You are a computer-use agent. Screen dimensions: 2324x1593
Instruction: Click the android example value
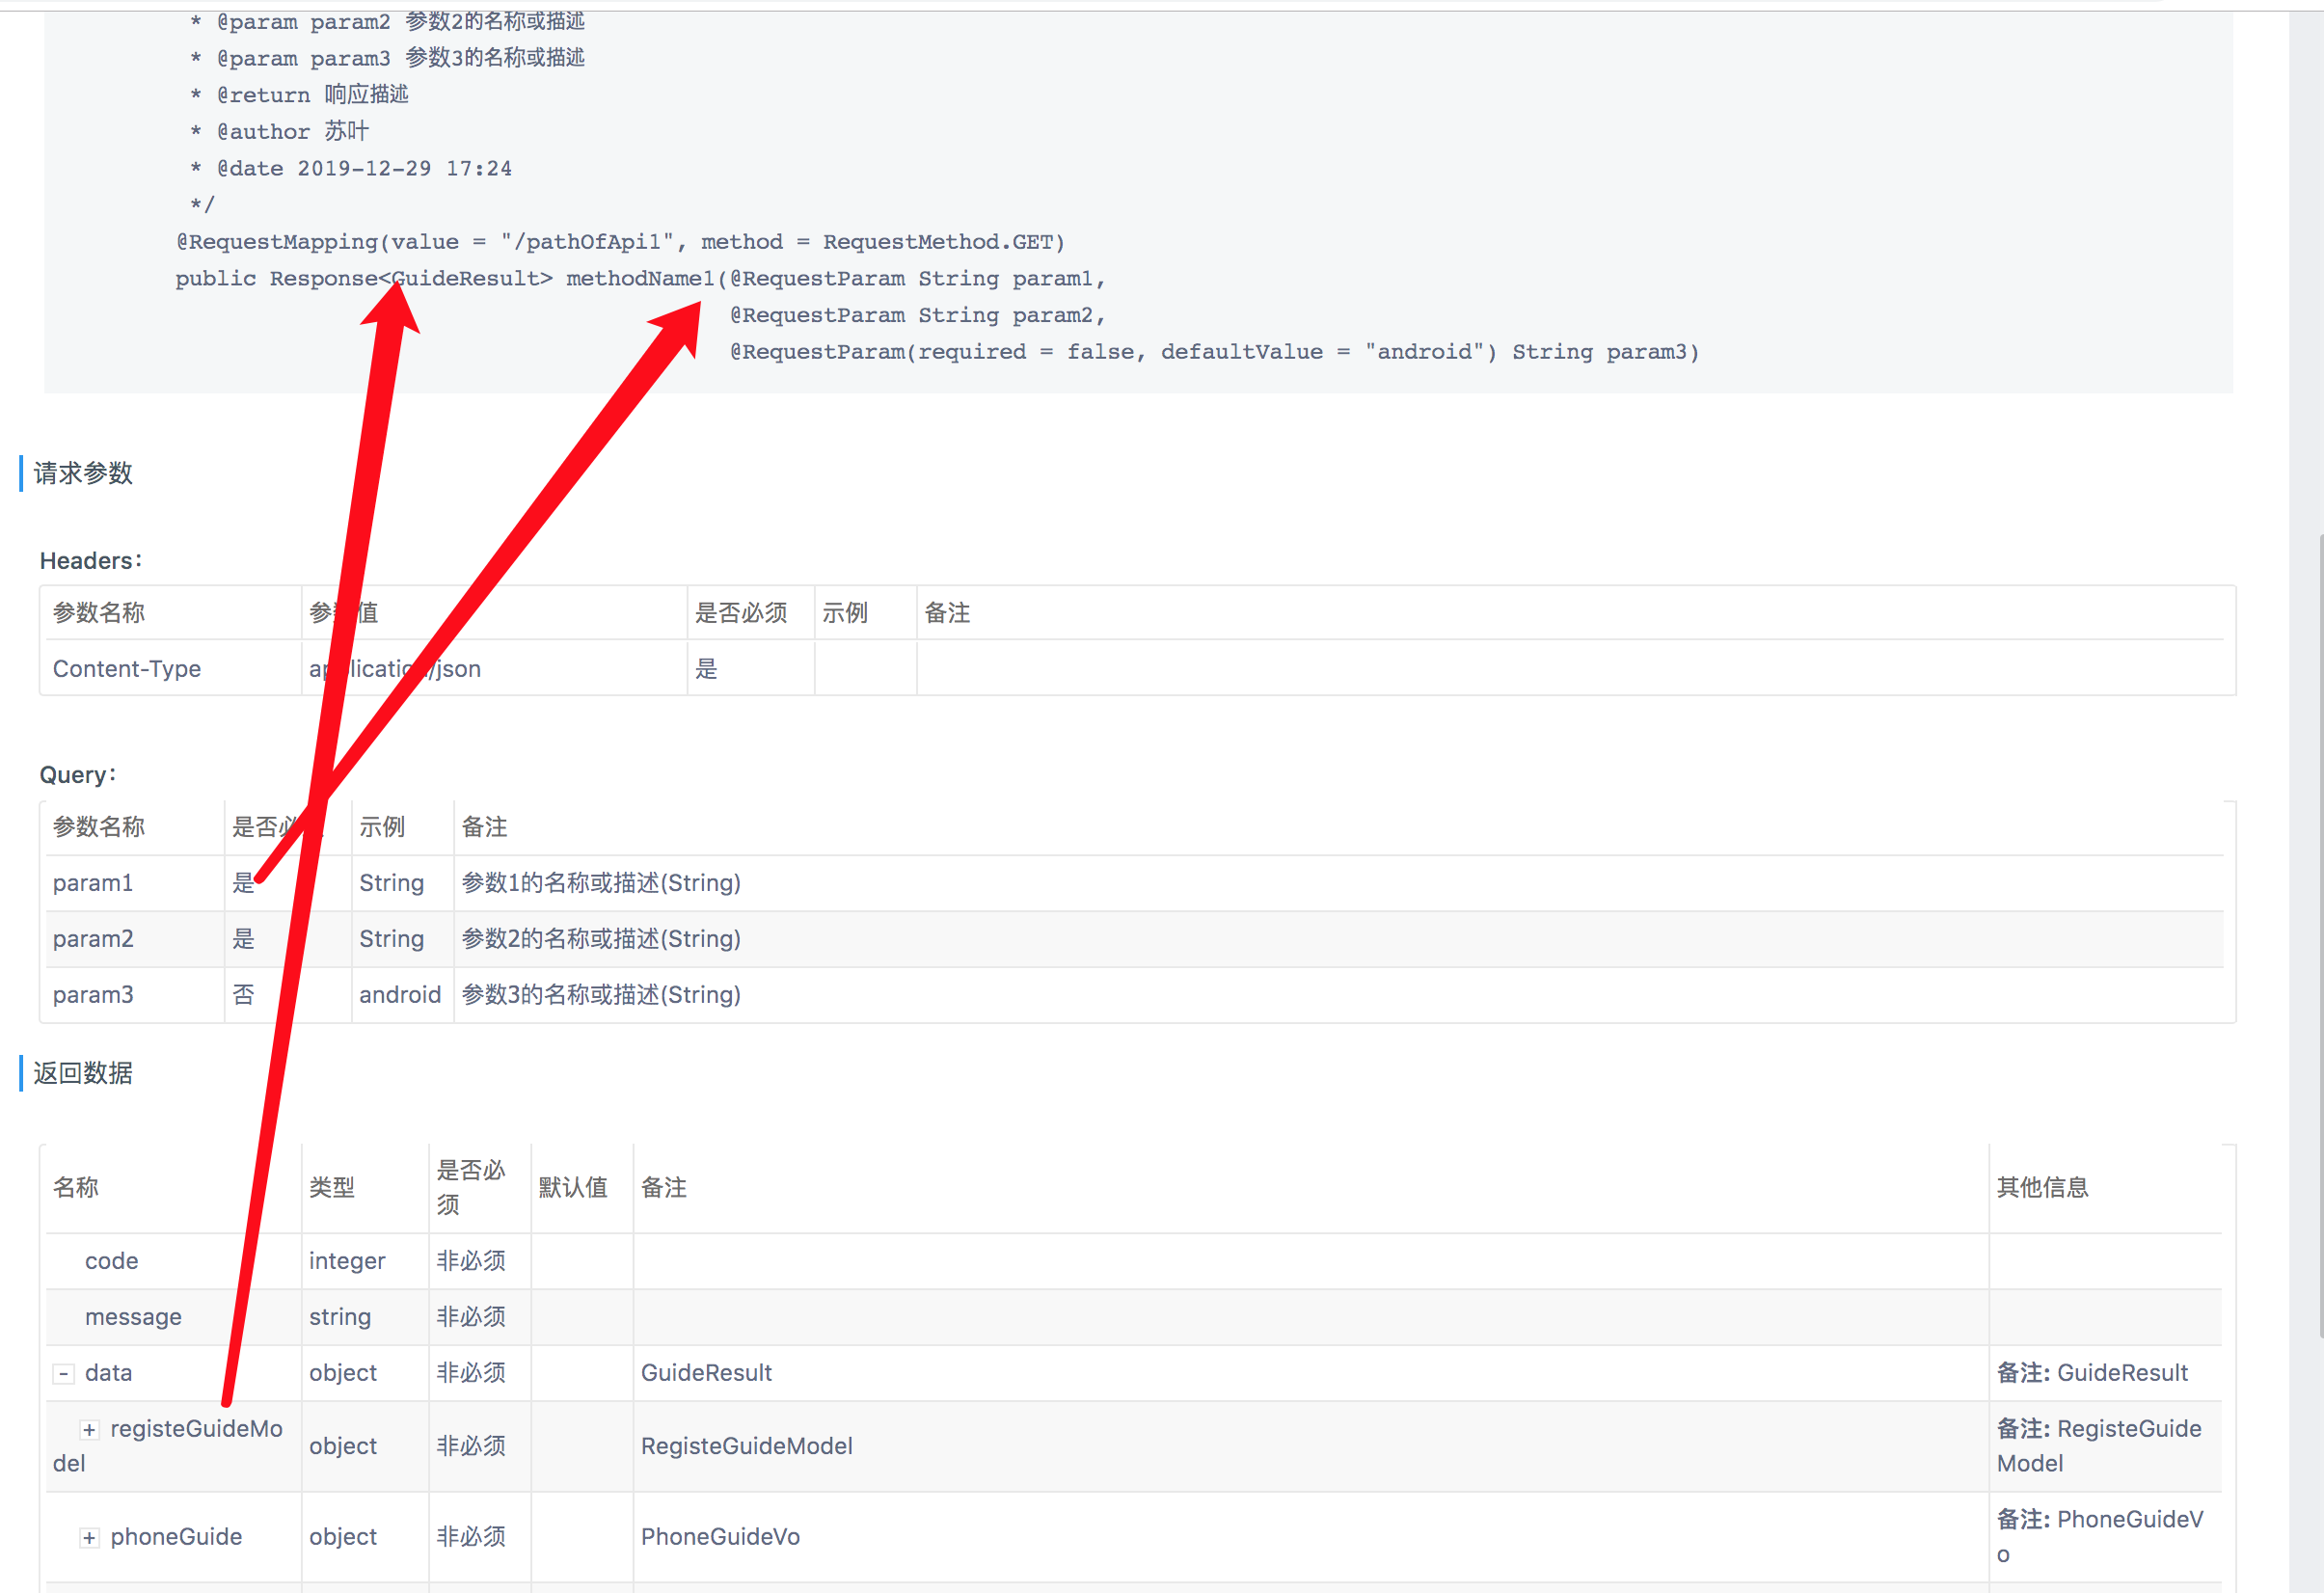point(400,995)
